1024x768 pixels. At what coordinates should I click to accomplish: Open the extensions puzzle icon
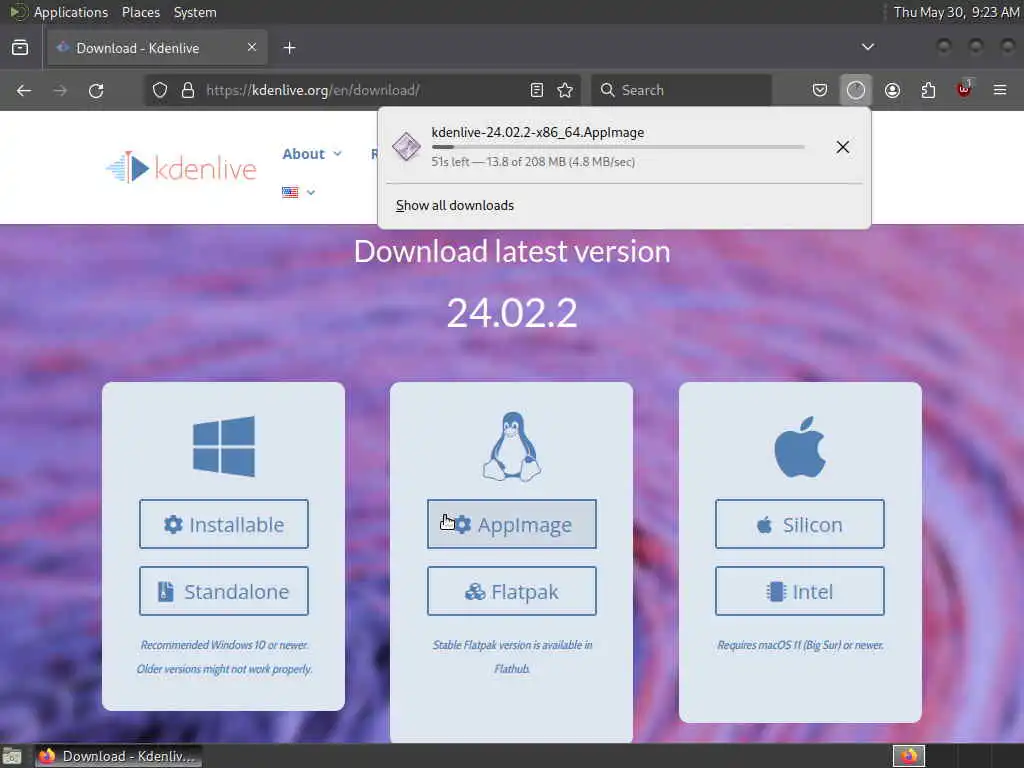coord(928,90)
